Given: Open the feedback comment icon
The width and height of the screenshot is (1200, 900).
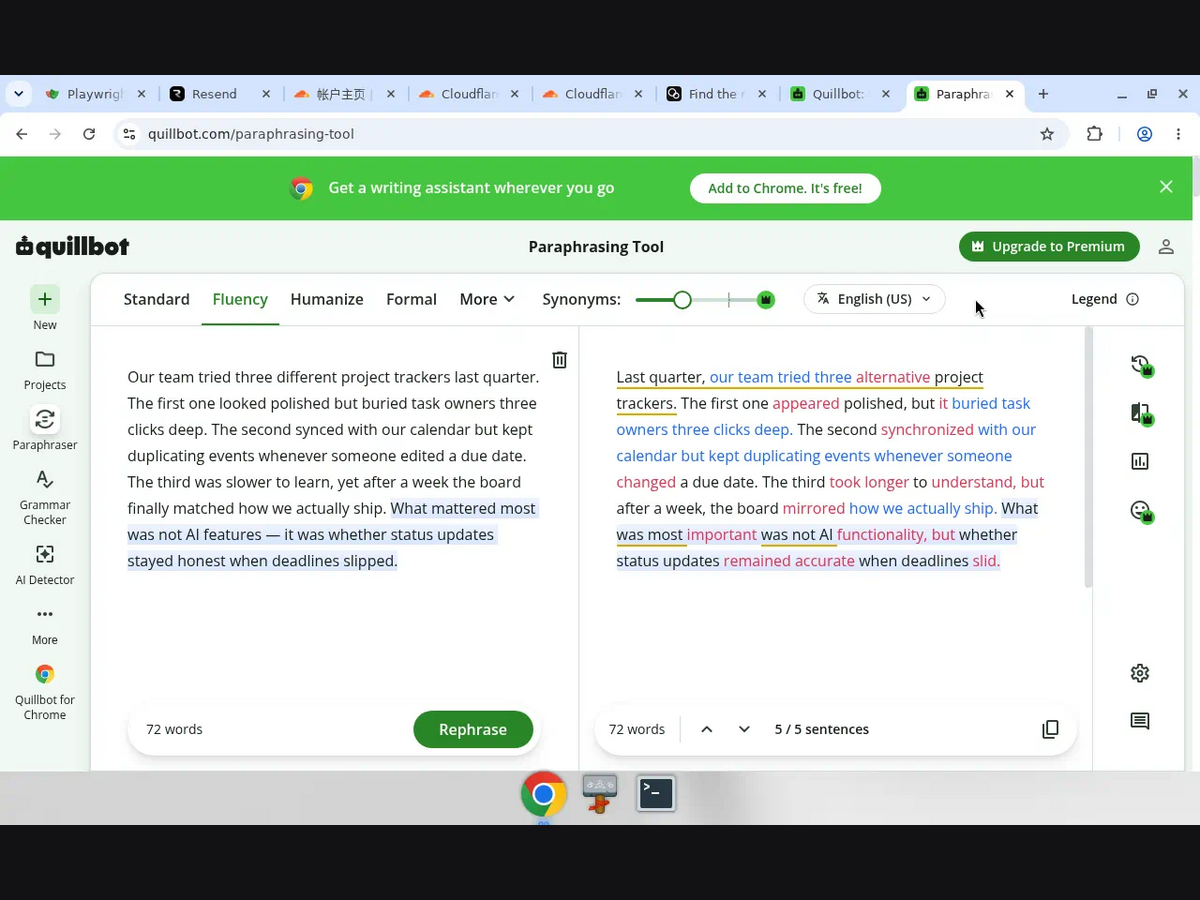Looking at the screenshot, I should 1140,721.
